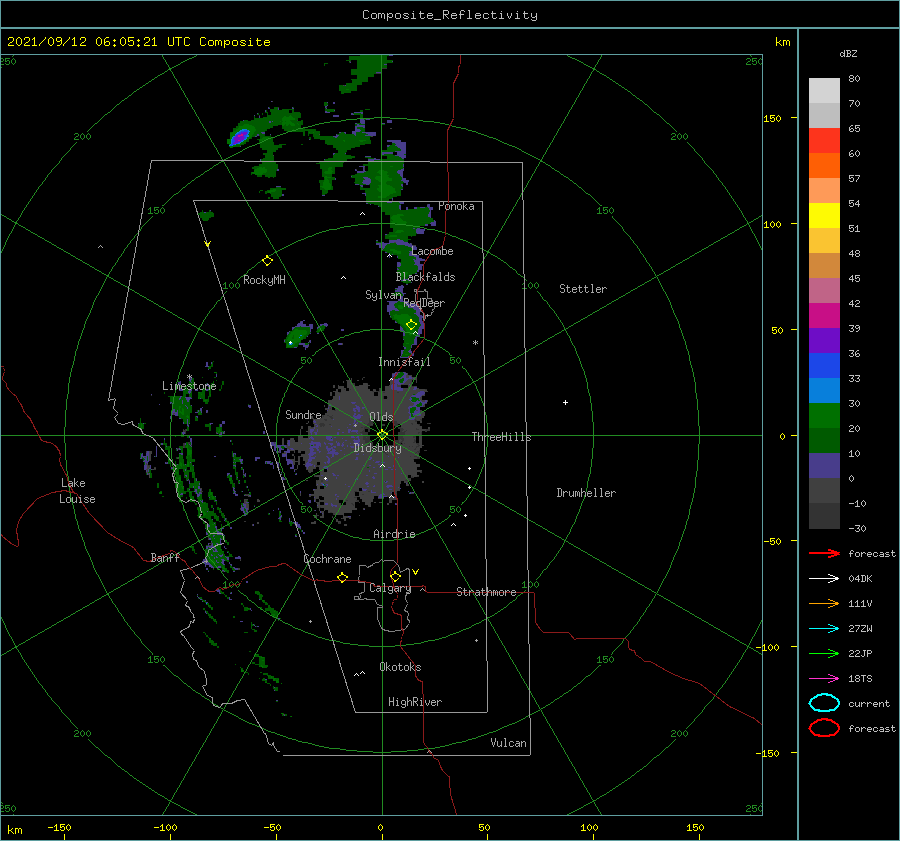The height and width of the screenshot is (841, 900).
Task: Click the cyan 27ZW arrow legend icon
Action: [x=824, y=629]
